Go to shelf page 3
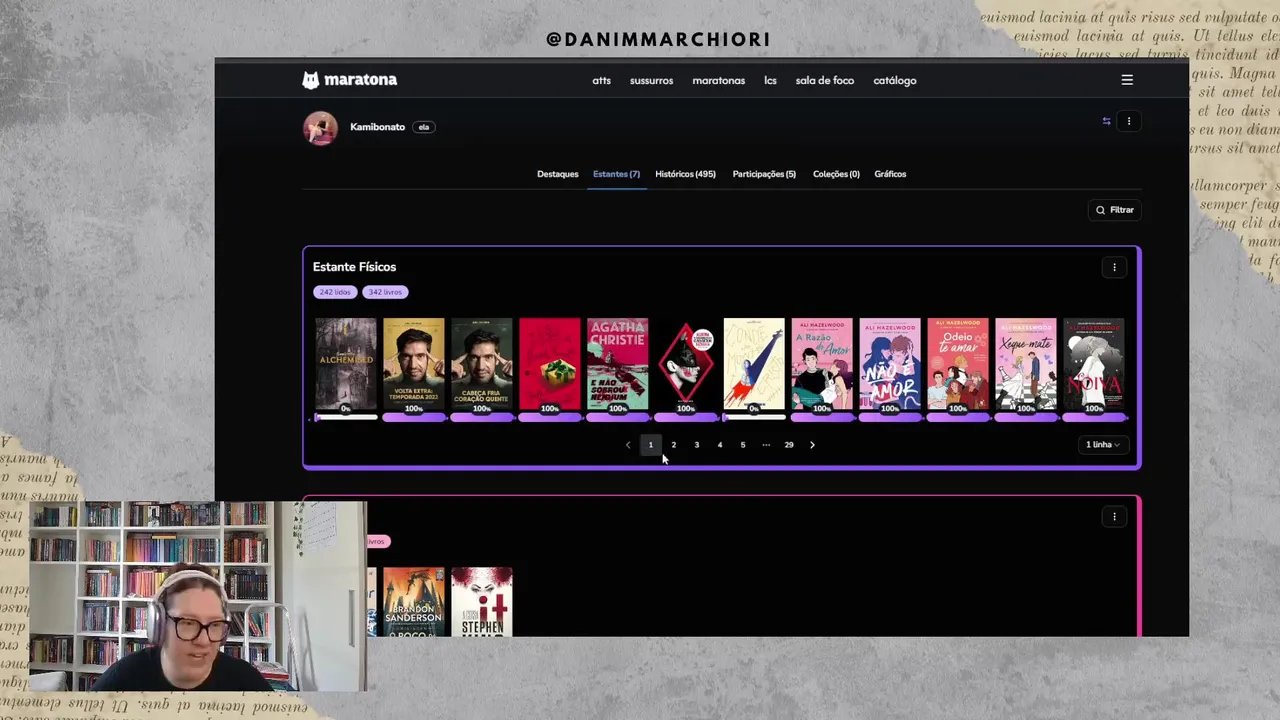Image resolution: width=1280 pixels, height=720 pixels. tap(696, 445)
